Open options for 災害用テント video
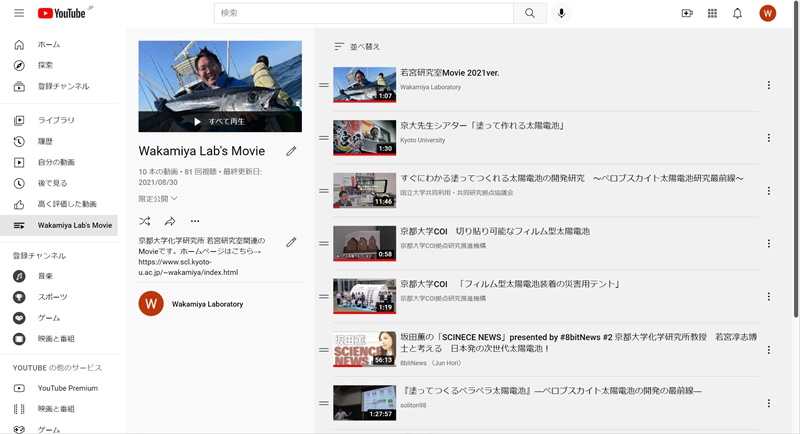 (x=768, y=296)
